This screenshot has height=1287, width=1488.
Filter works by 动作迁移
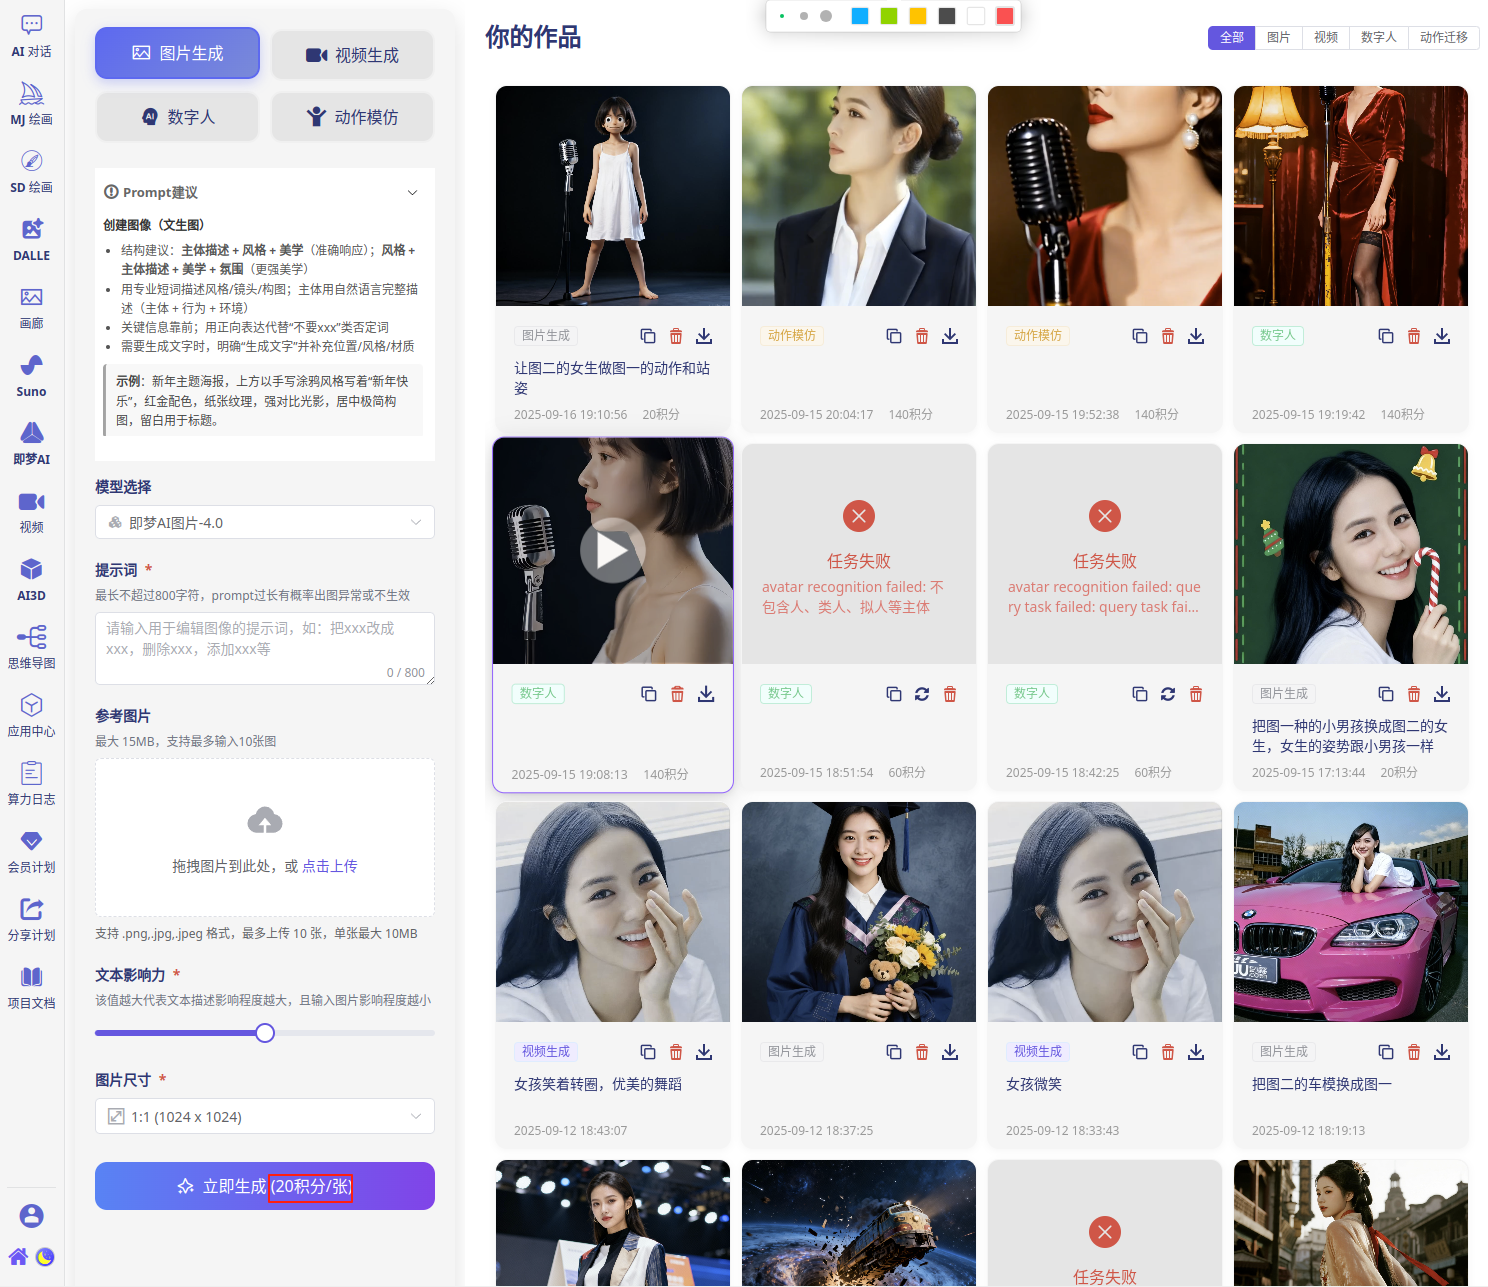1444,37
